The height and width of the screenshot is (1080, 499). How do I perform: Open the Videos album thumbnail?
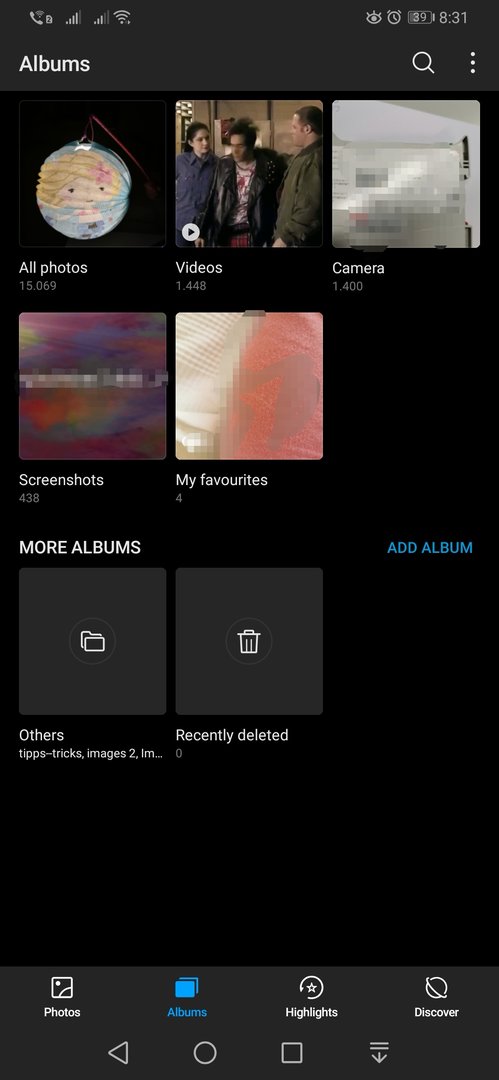click(249, 174)
